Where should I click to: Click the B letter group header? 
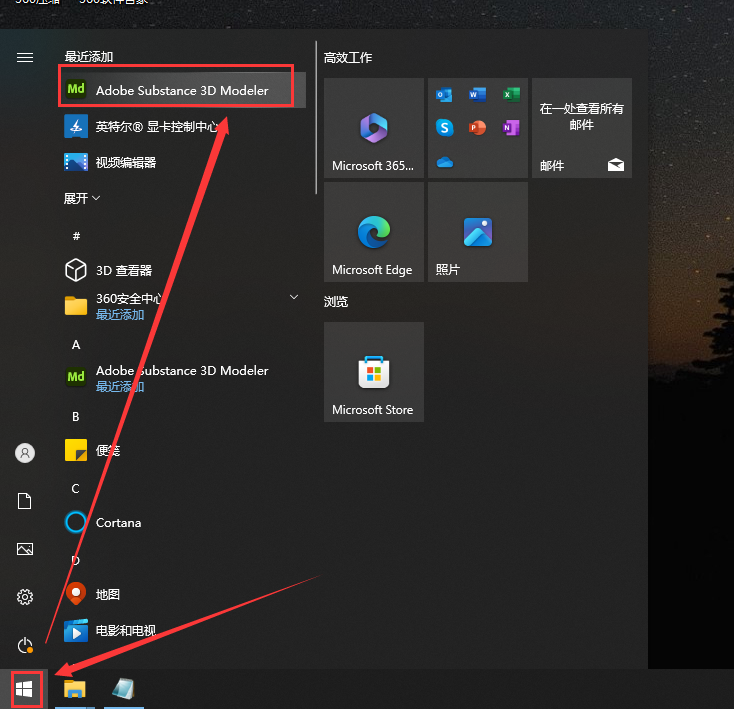click(75, 417)
